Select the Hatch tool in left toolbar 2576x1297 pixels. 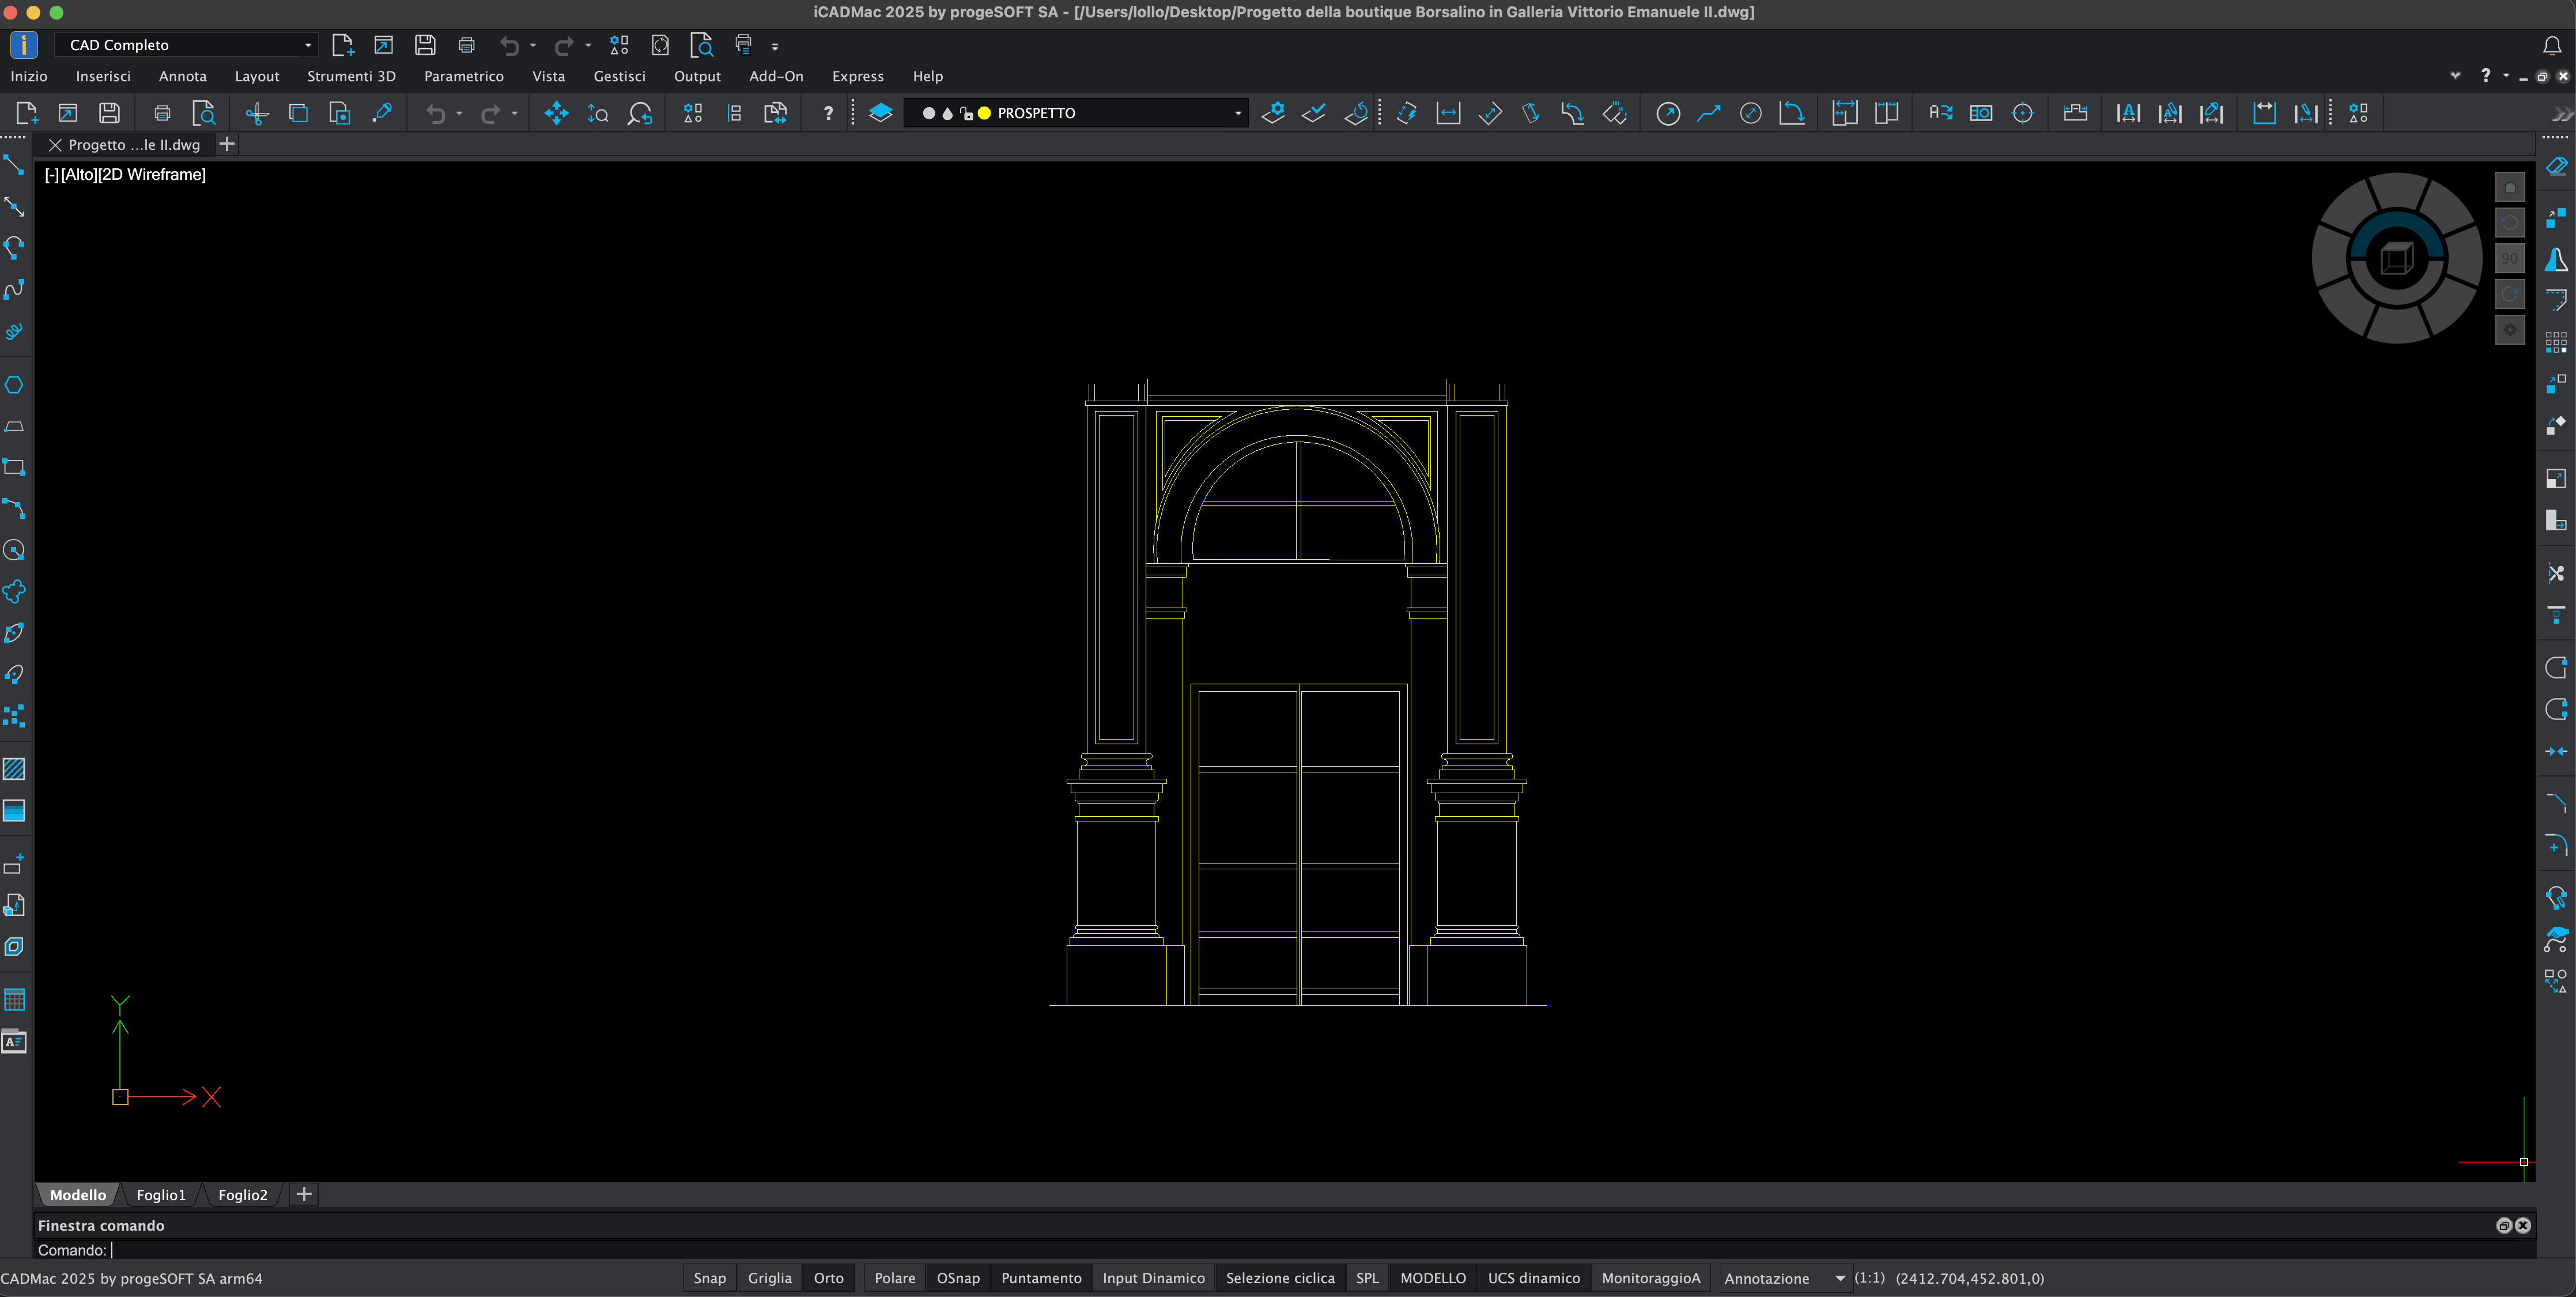[x=14, y=769]
